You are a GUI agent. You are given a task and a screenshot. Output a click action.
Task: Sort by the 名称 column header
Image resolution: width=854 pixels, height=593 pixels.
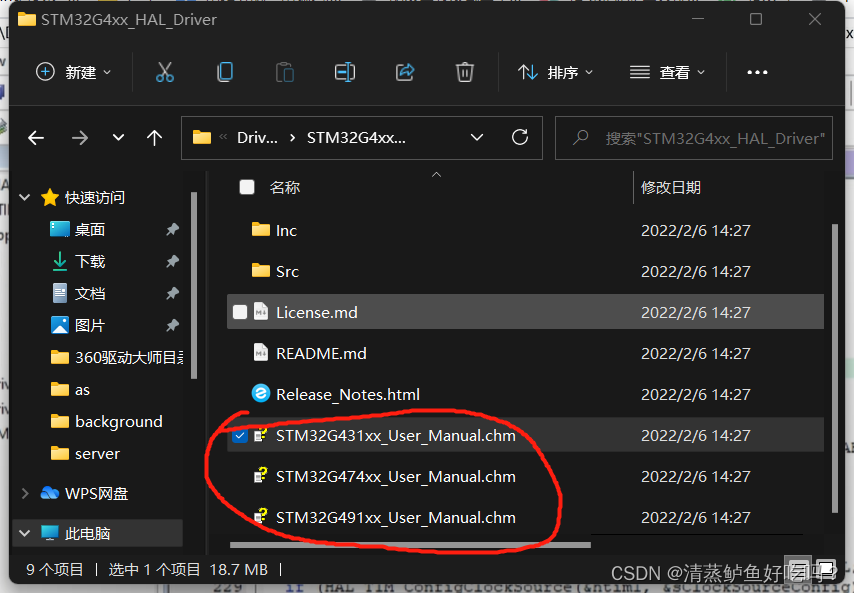coord(284,187)
